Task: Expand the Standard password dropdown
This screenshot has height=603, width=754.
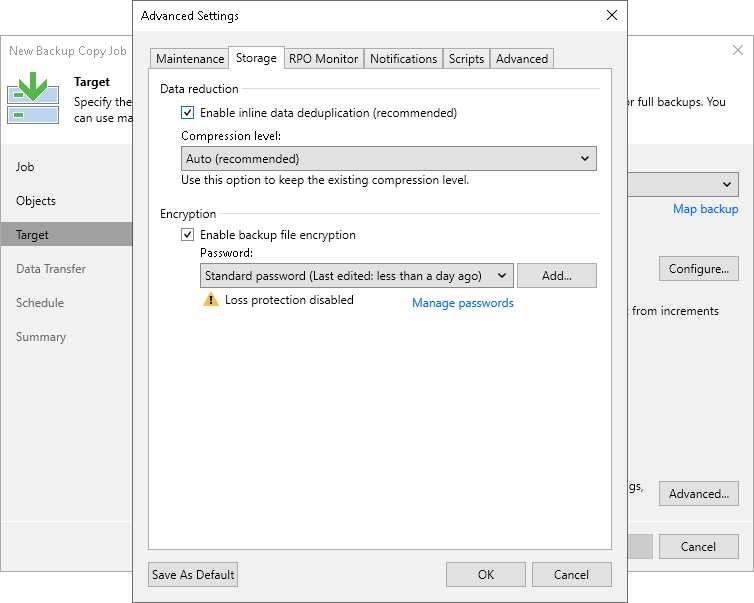Action: coord(356,275)
